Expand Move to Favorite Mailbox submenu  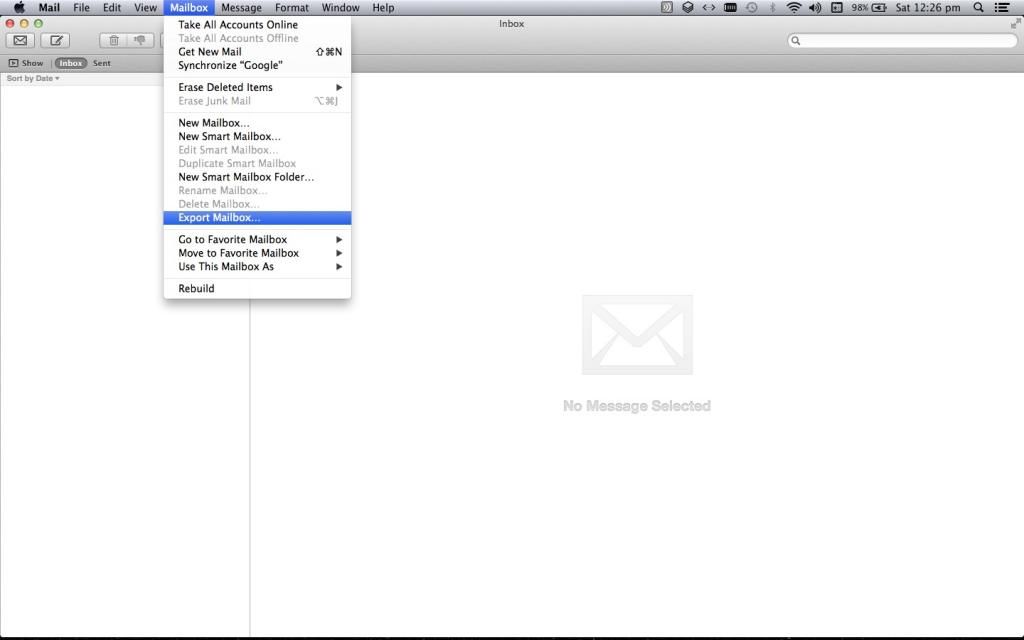pos(257,253)
